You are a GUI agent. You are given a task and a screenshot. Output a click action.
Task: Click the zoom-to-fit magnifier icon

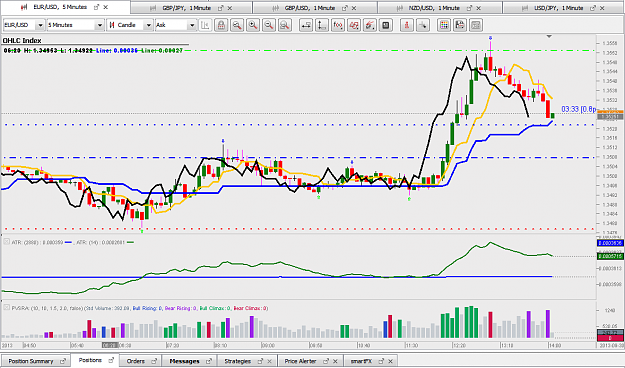(x=285, y=25)
